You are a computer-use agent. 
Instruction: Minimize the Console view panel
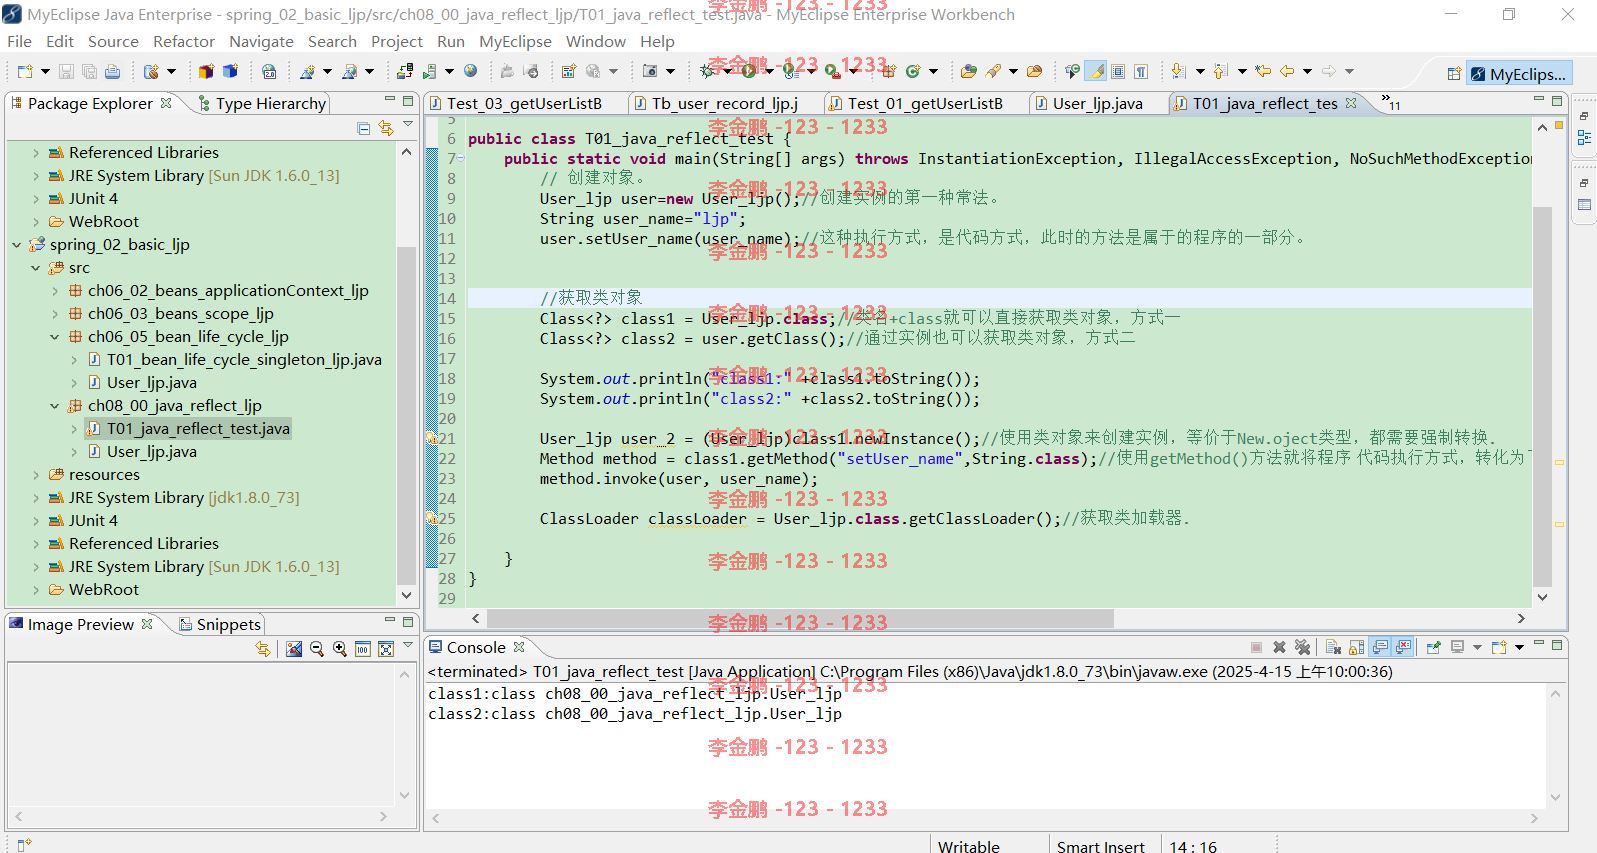tap(1540, 644)
